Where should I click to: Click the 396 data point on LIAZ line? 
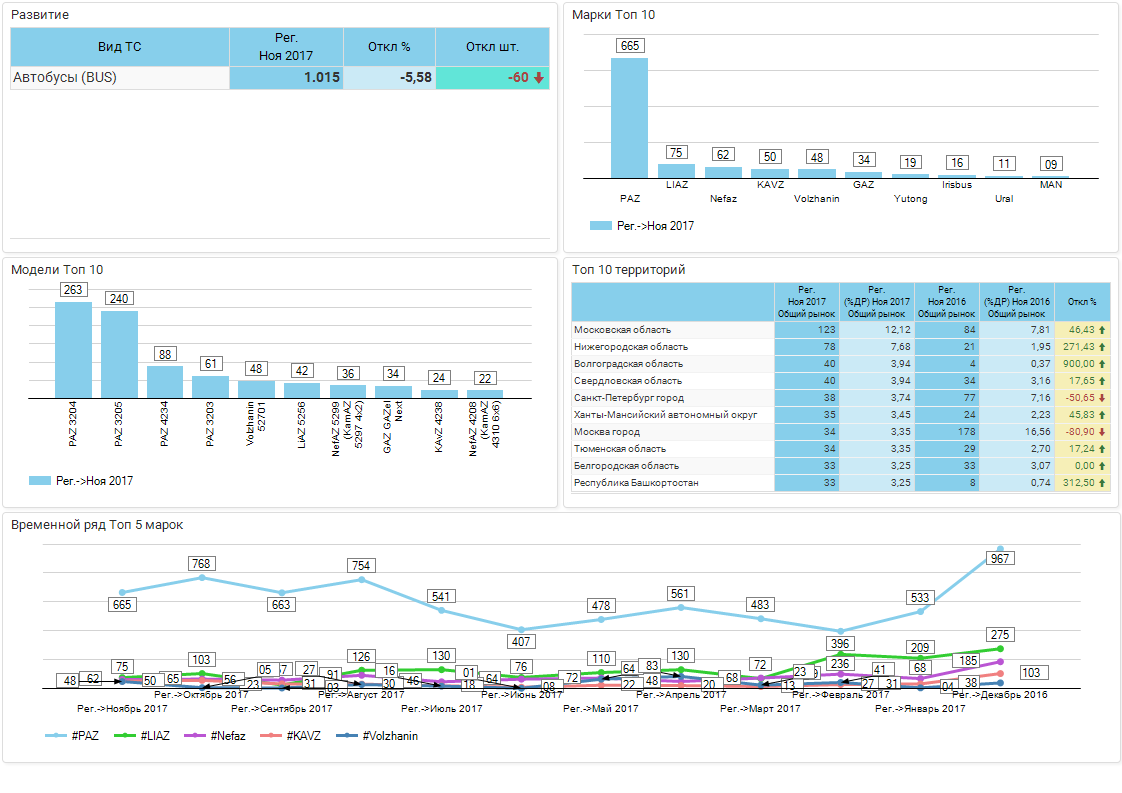(x=840, y=653)
